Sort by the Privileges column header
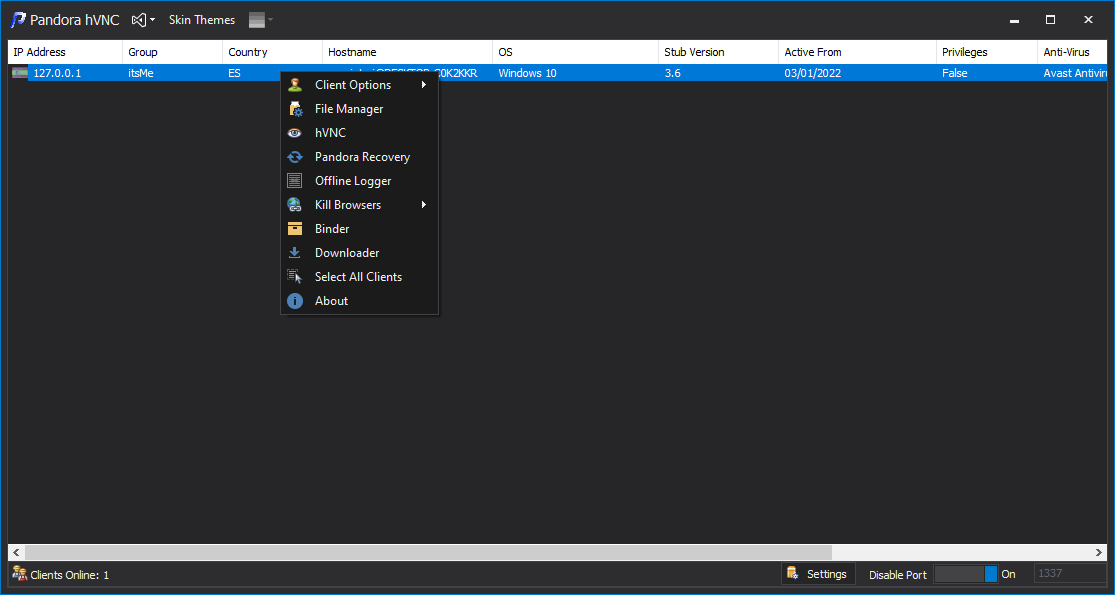 pyautogui.click(x=987, y=52)
